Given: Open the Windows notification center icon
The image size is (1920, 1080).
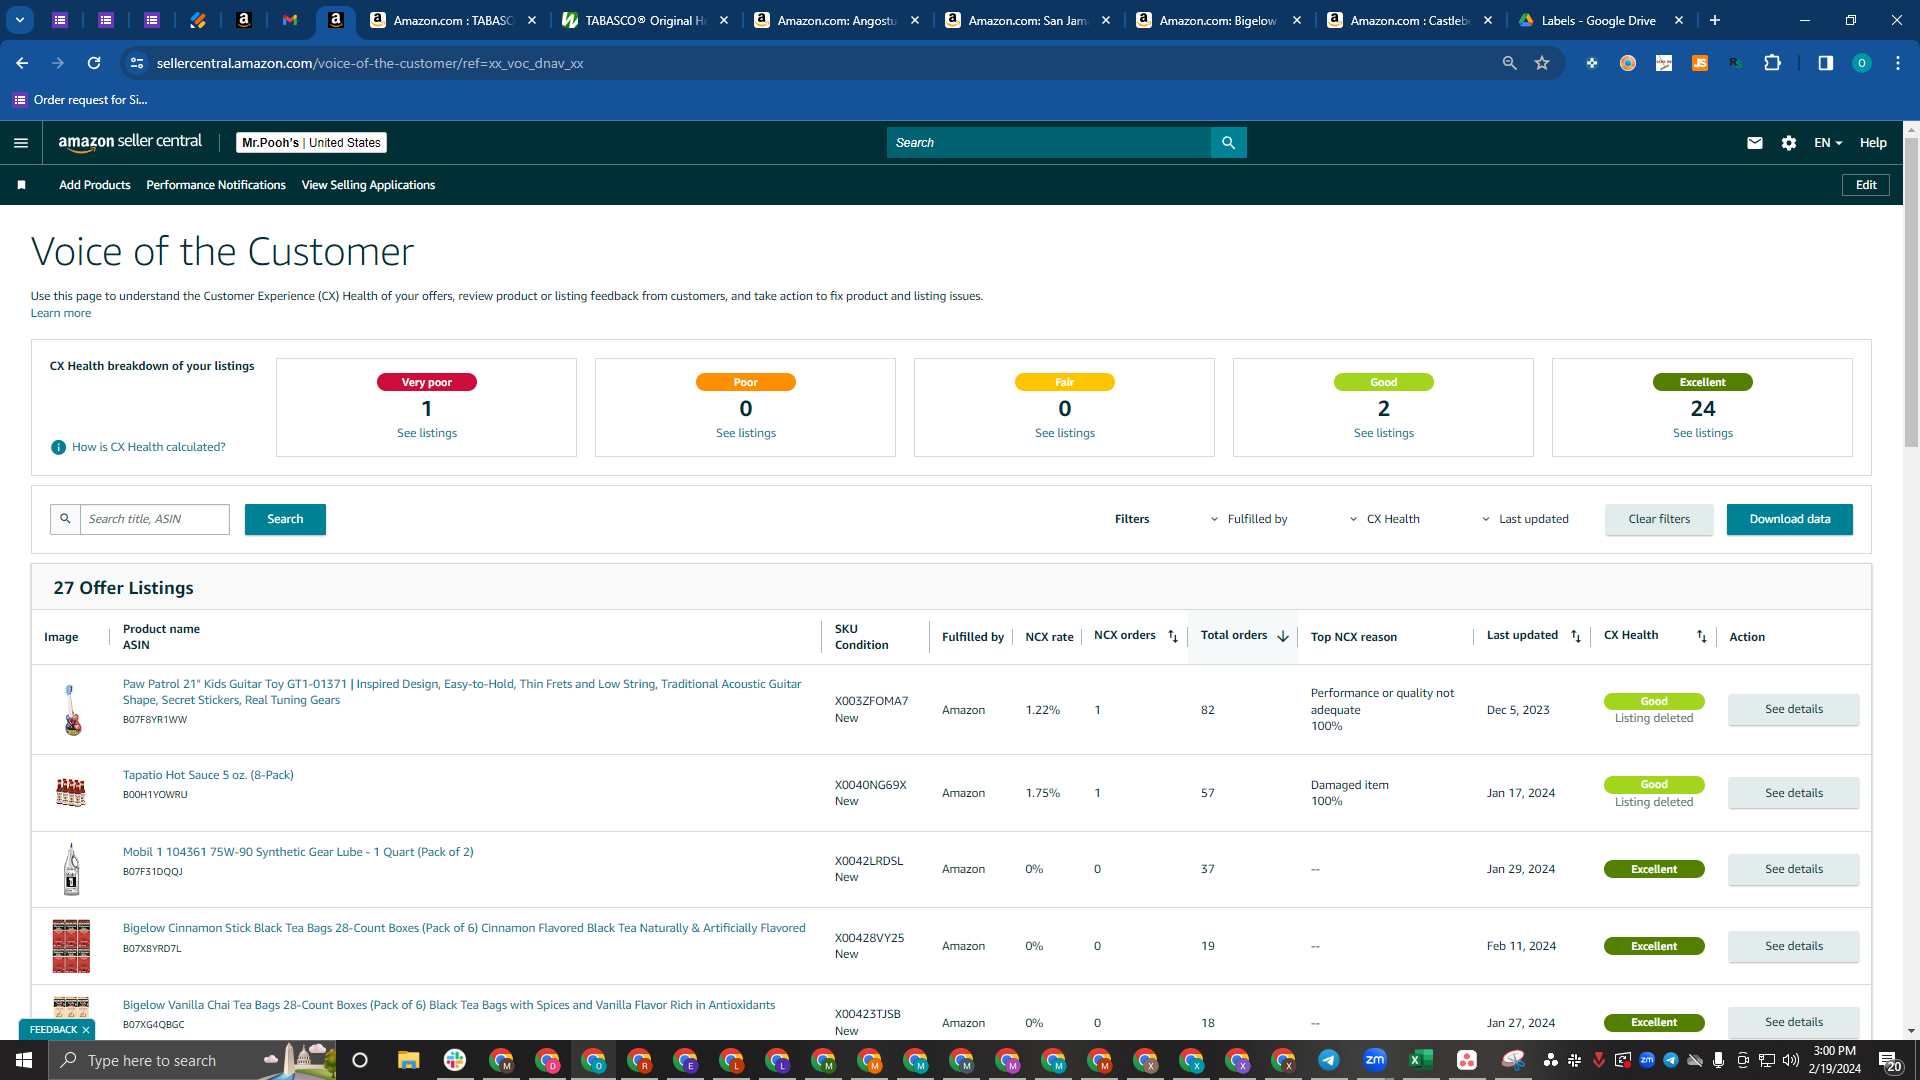Looking at the screenshot, I should (x=1889, y=1061).
